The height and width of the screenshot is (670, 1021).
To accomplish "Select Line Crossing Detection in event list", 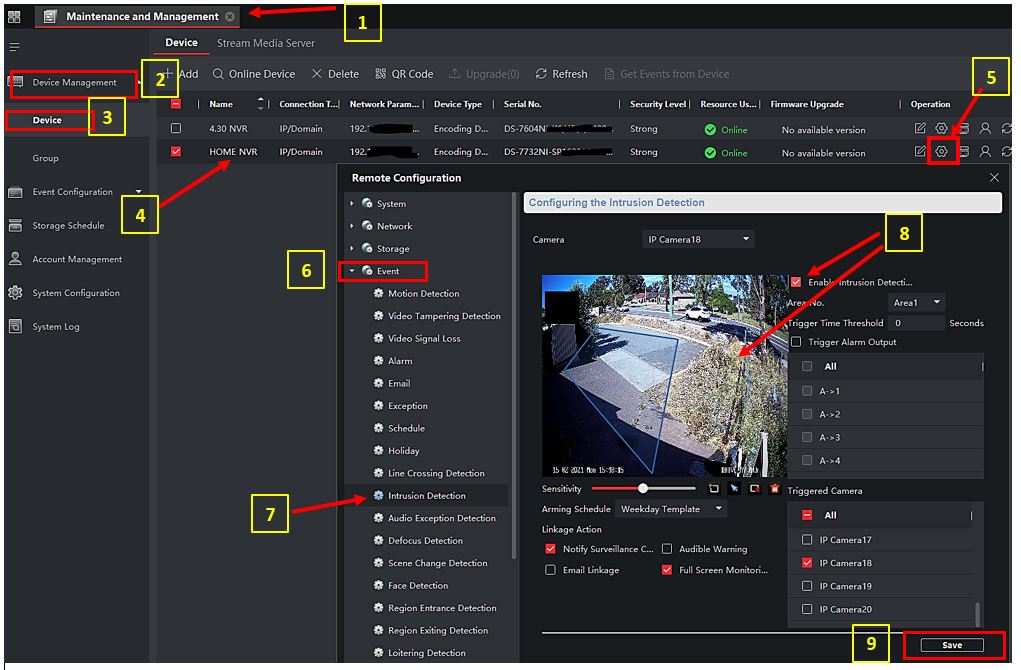I will [x=436, y=473].
